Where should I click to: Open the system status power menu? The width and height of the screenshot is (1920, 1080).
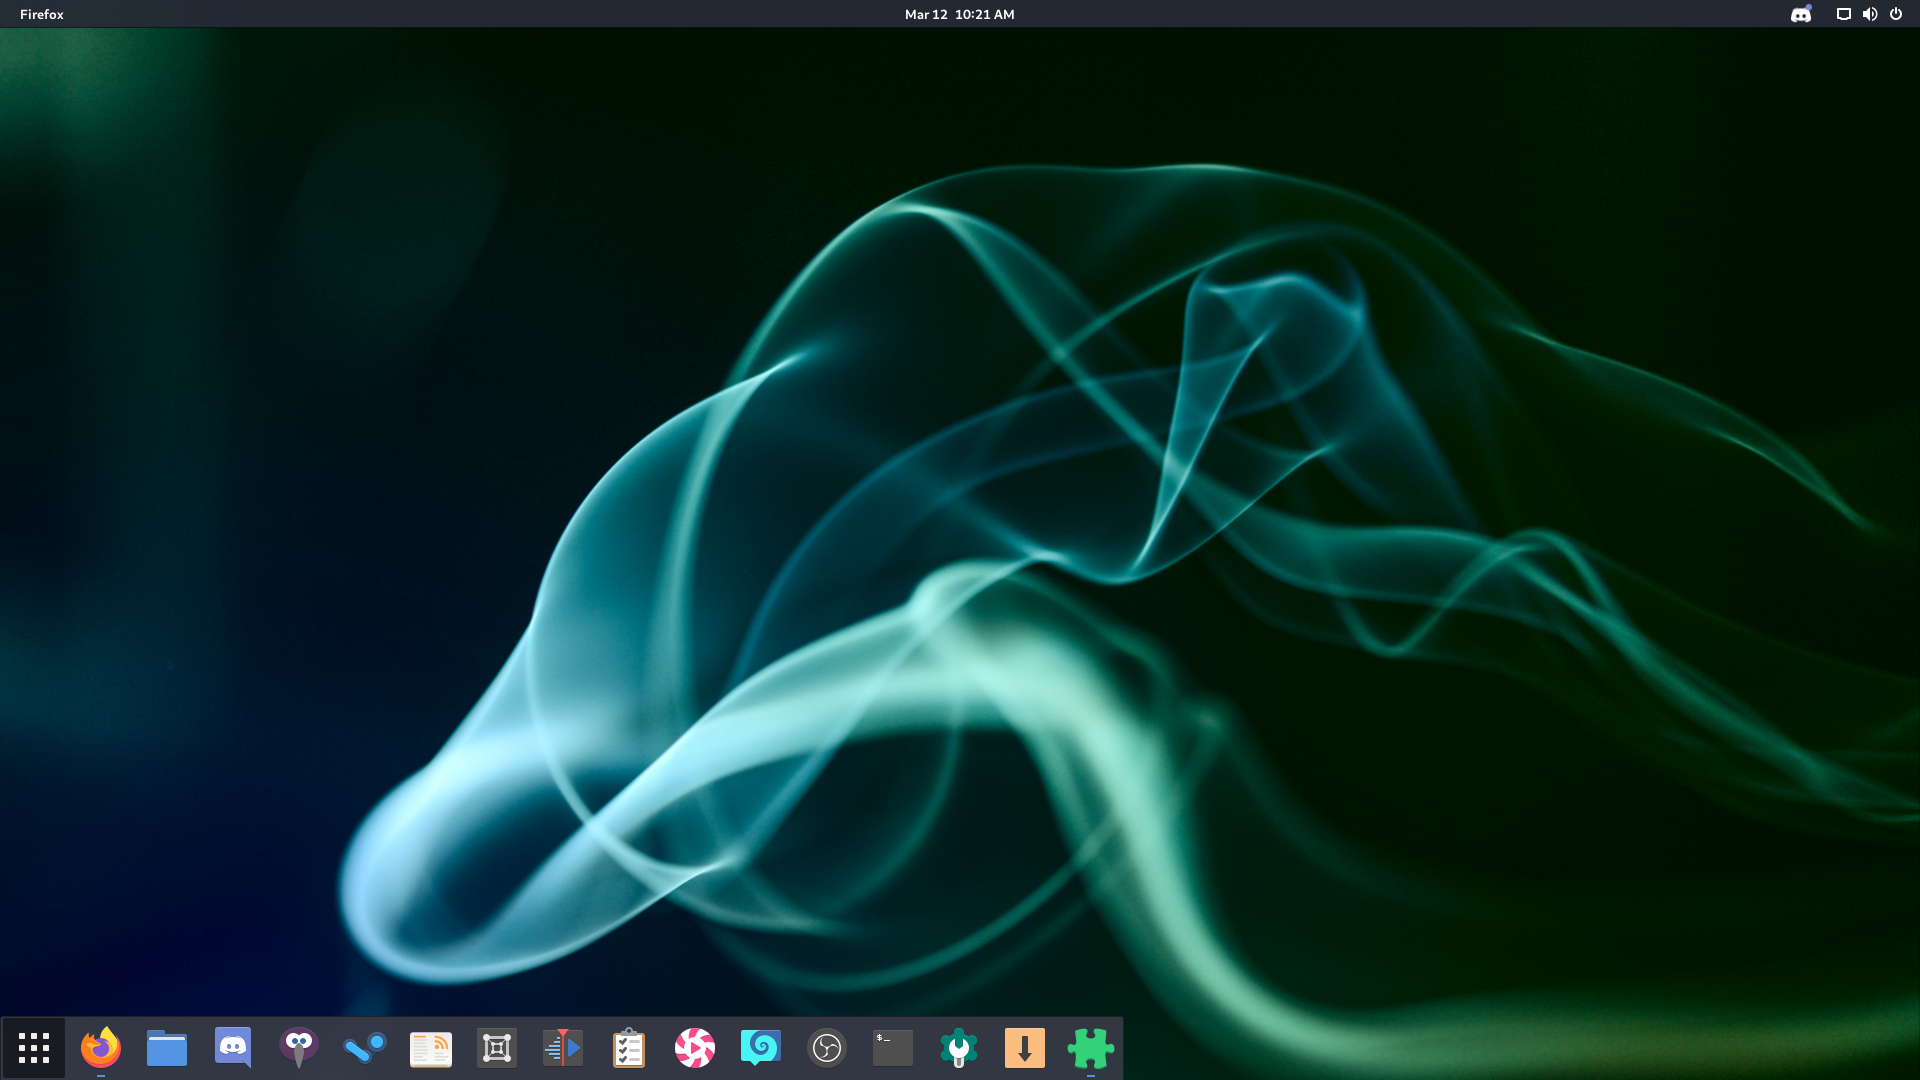point(1895,14)
